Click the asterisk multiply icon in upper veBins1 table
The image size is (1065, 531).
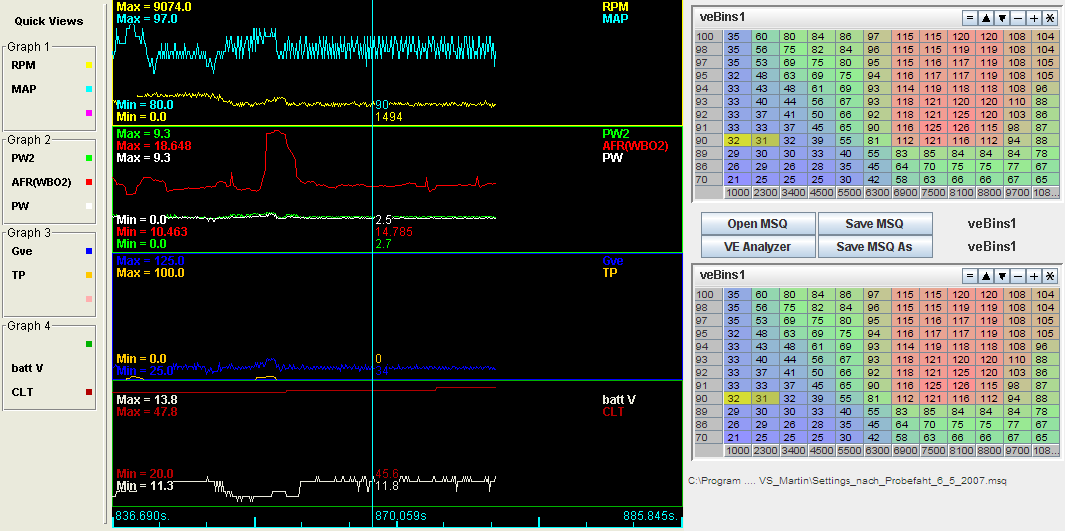point(1049,18)
